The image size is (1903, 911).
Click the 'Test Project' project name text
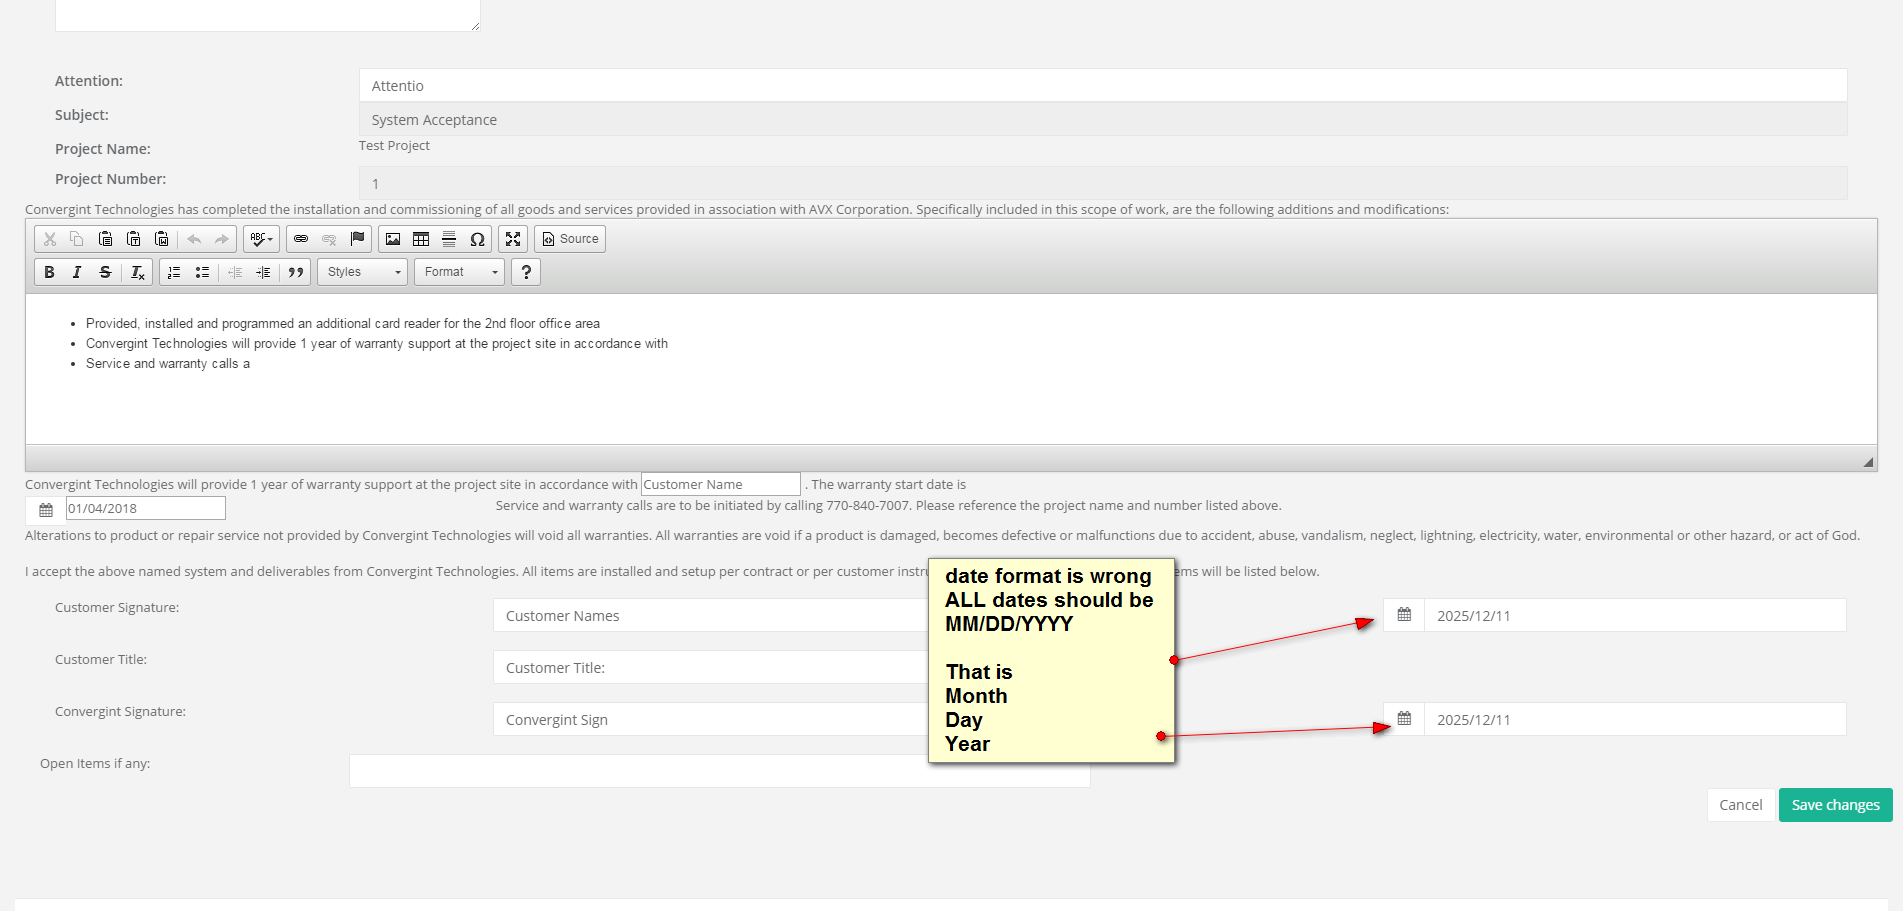394,146
